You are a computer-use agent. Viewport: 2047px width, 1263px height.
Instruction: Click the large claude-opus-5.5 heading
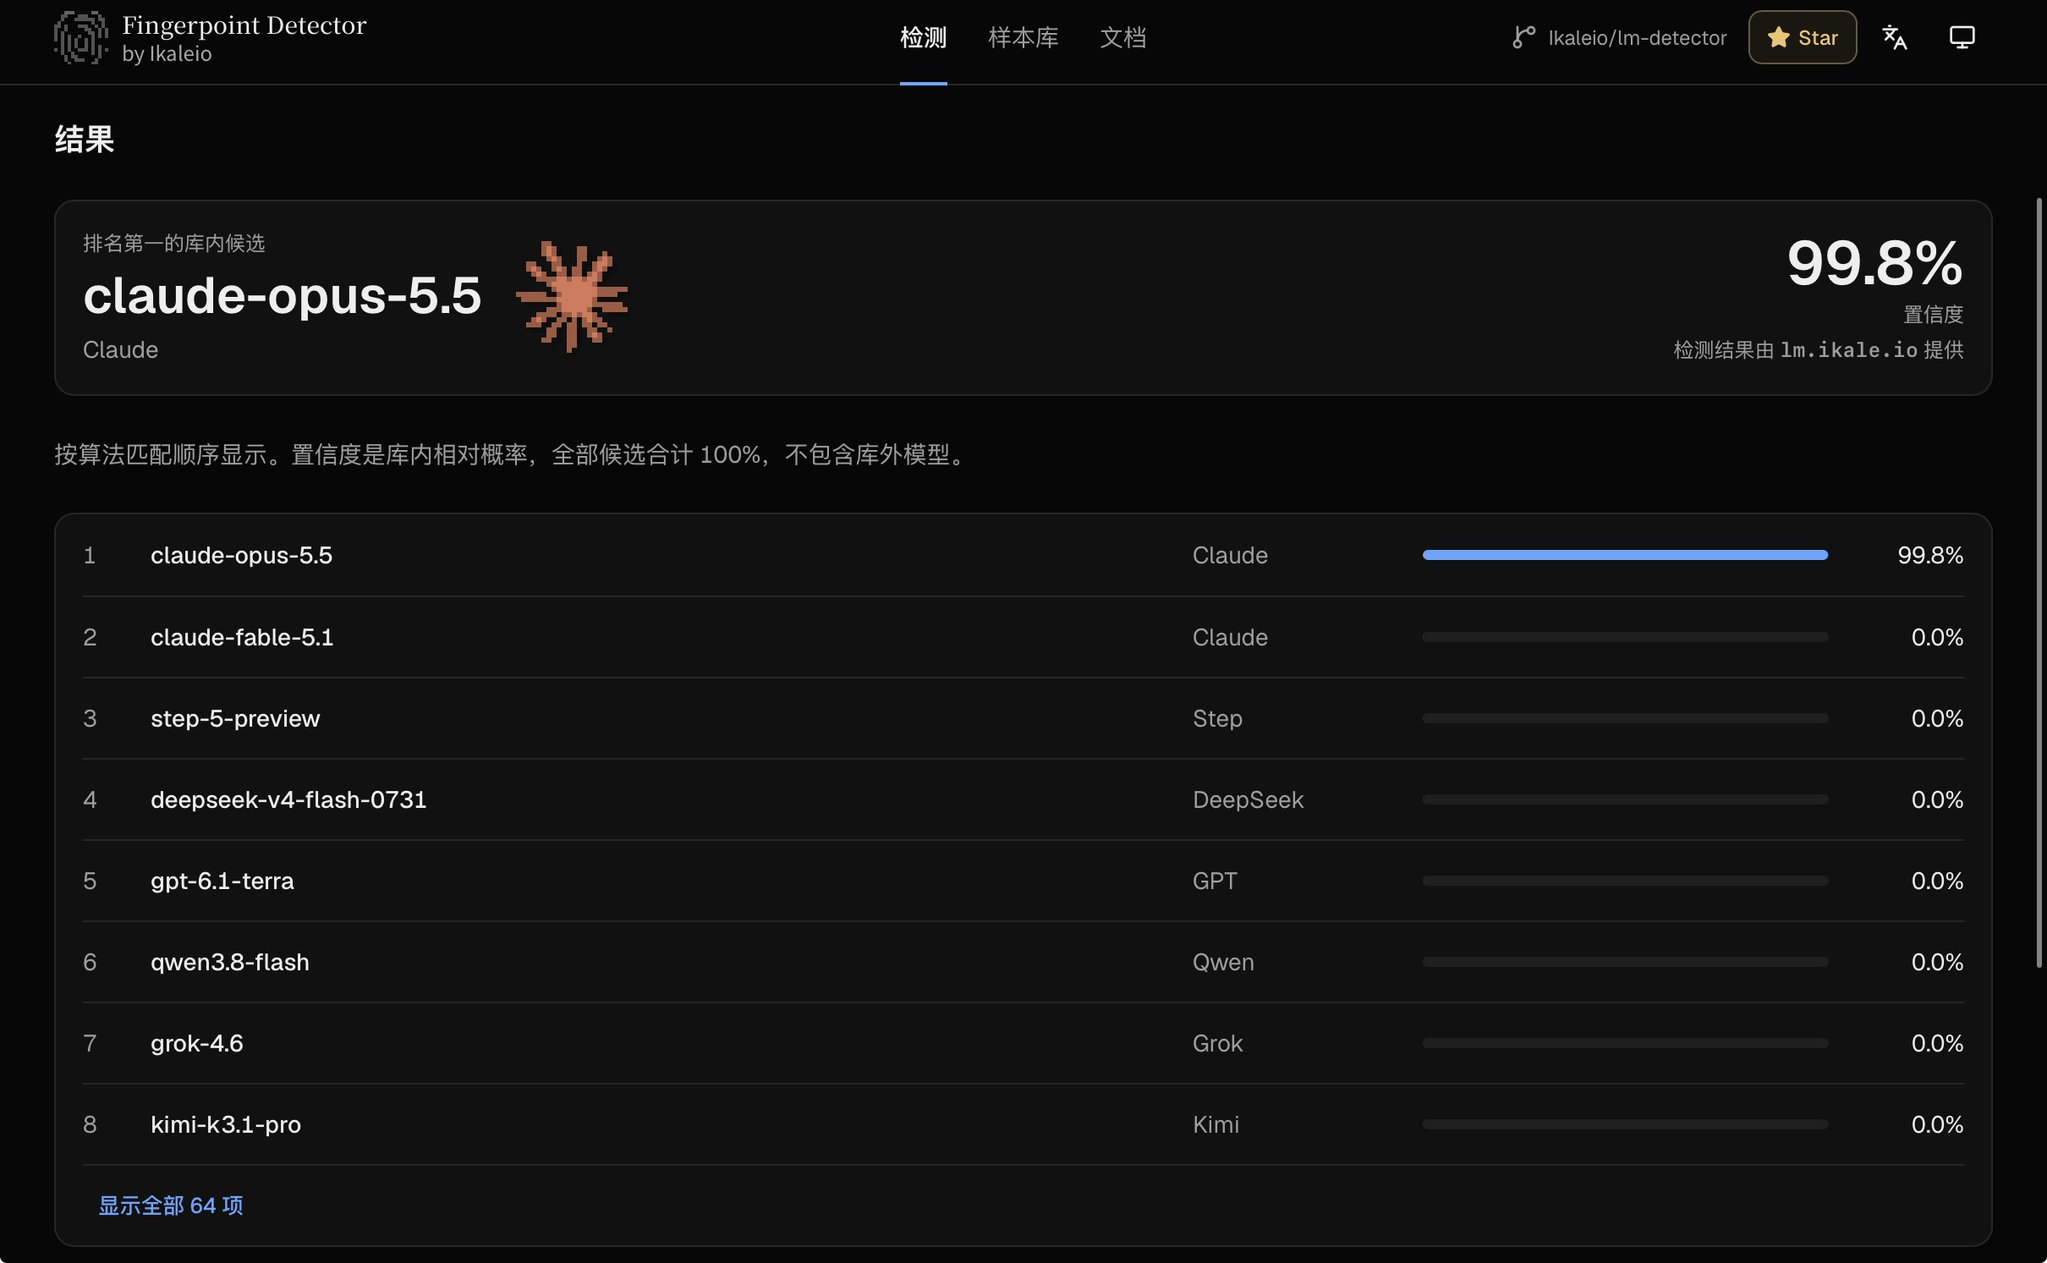coord(282,296)
